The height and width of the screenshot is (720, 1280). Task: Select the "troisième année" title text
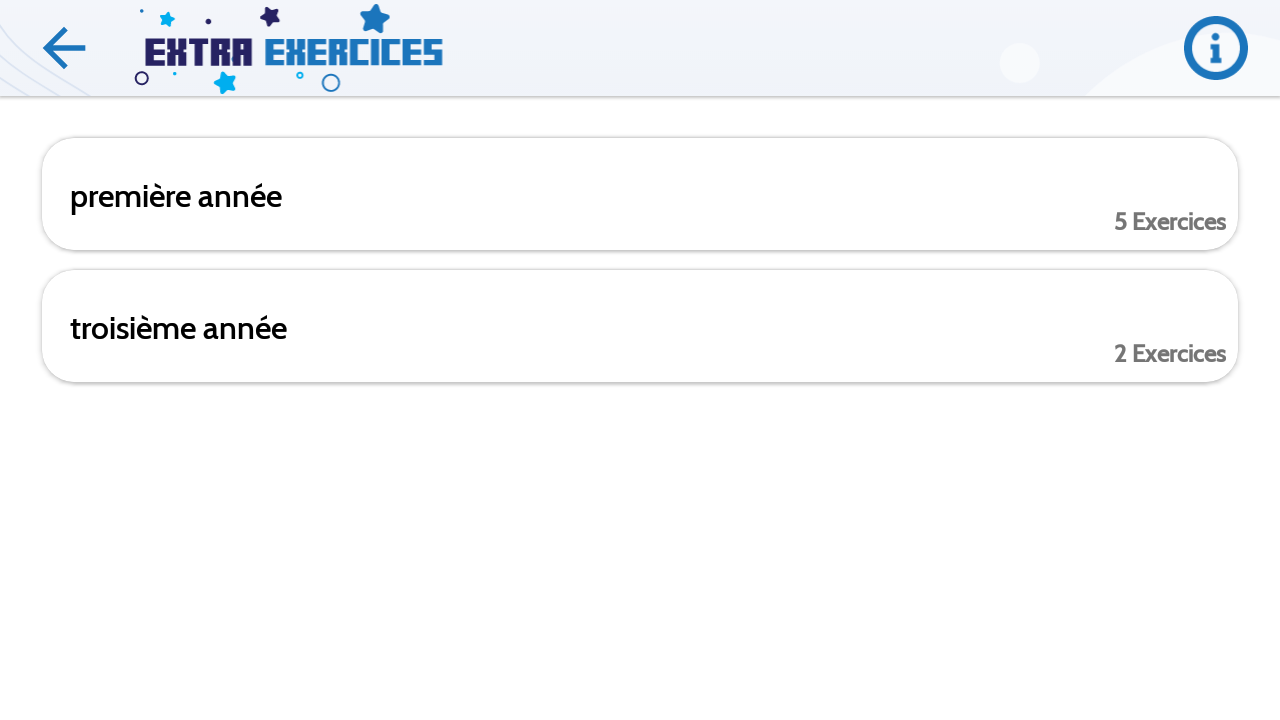(x=178, y=329)
